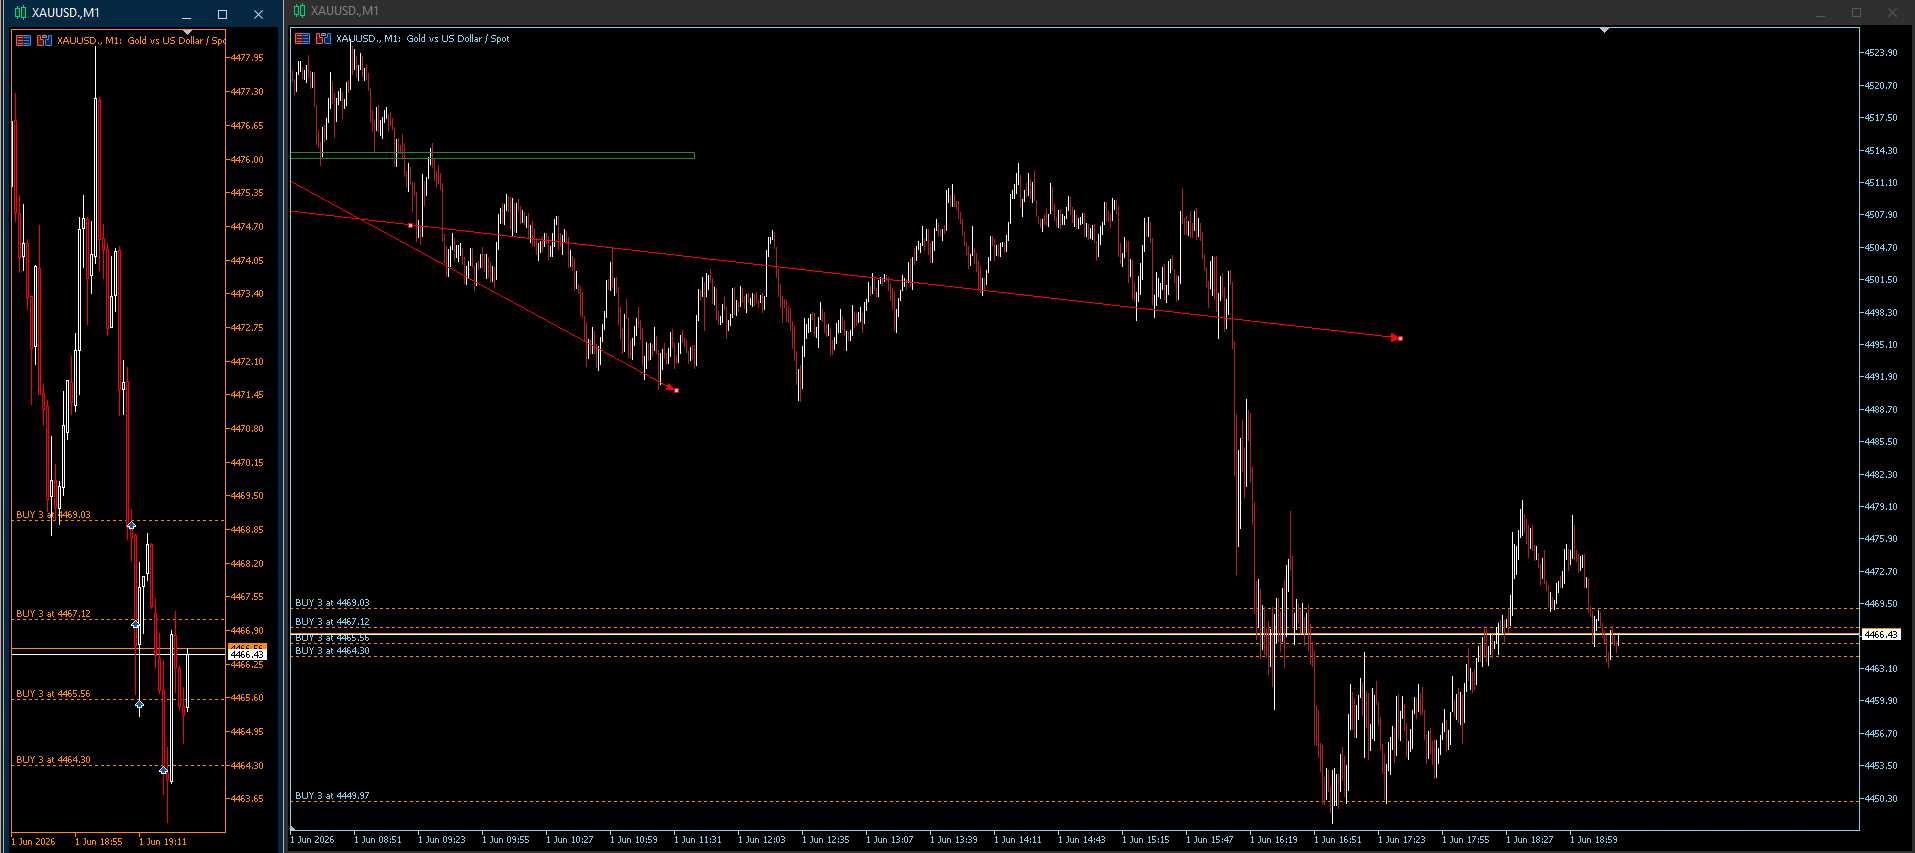Screen dimensions: 1915x853
Task: Maximize the left XAUUSD.,M1 chart window
Action: 222,14
